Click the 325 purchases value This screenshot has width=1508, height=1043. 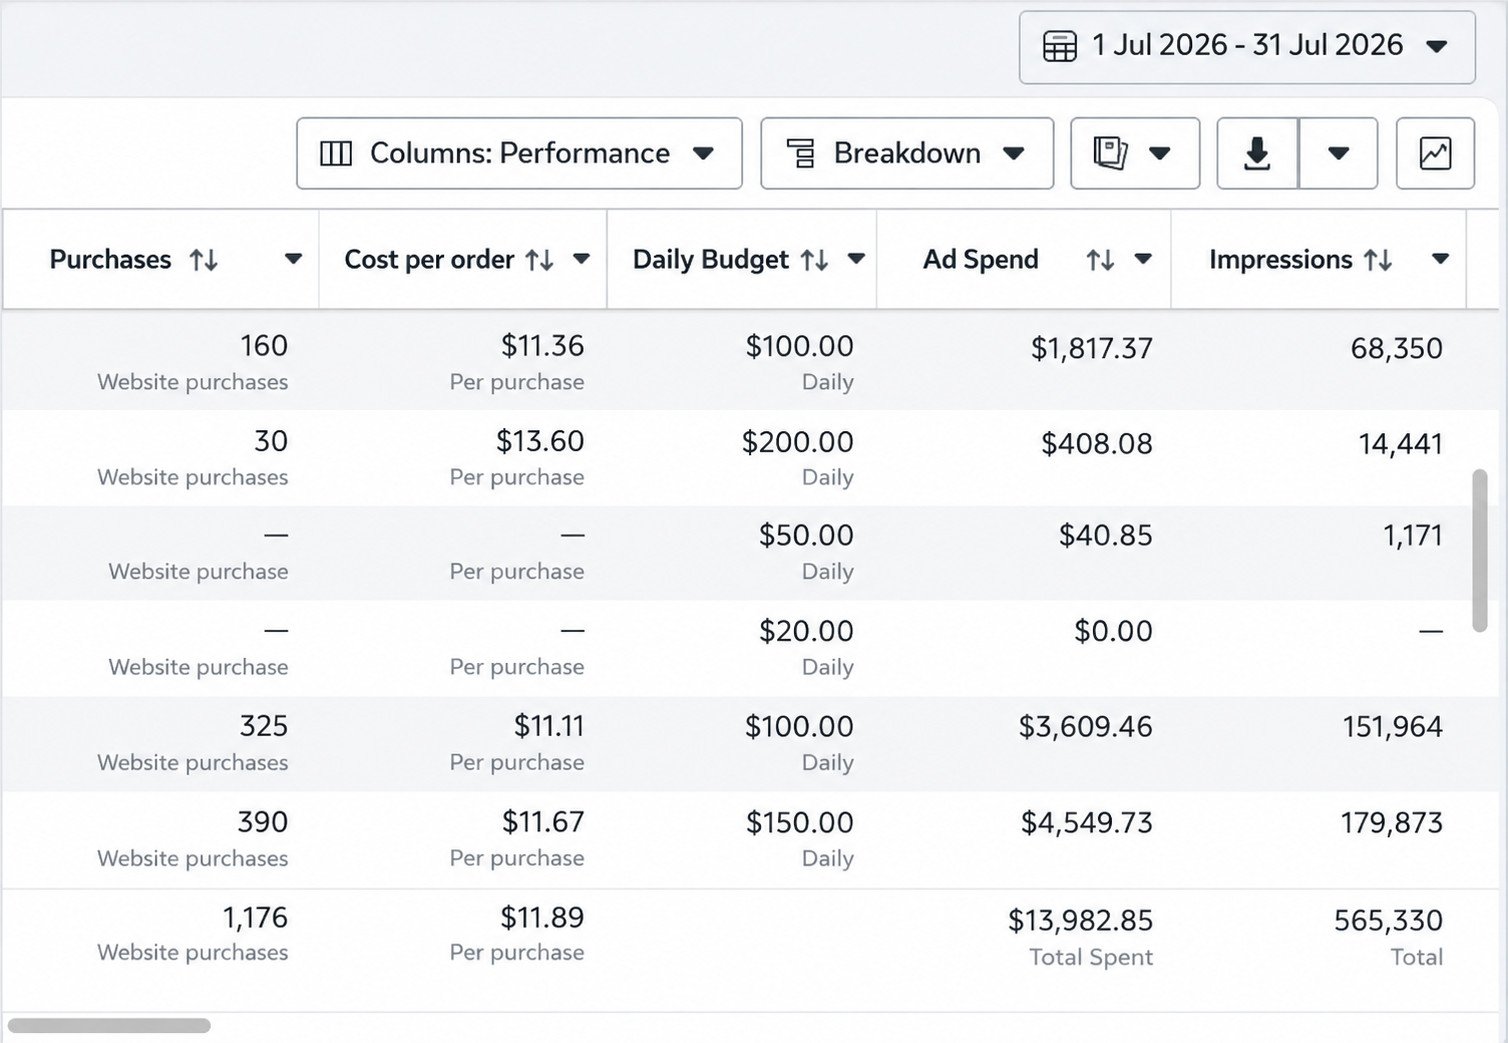pyautogui.click(x=264, y=726)
